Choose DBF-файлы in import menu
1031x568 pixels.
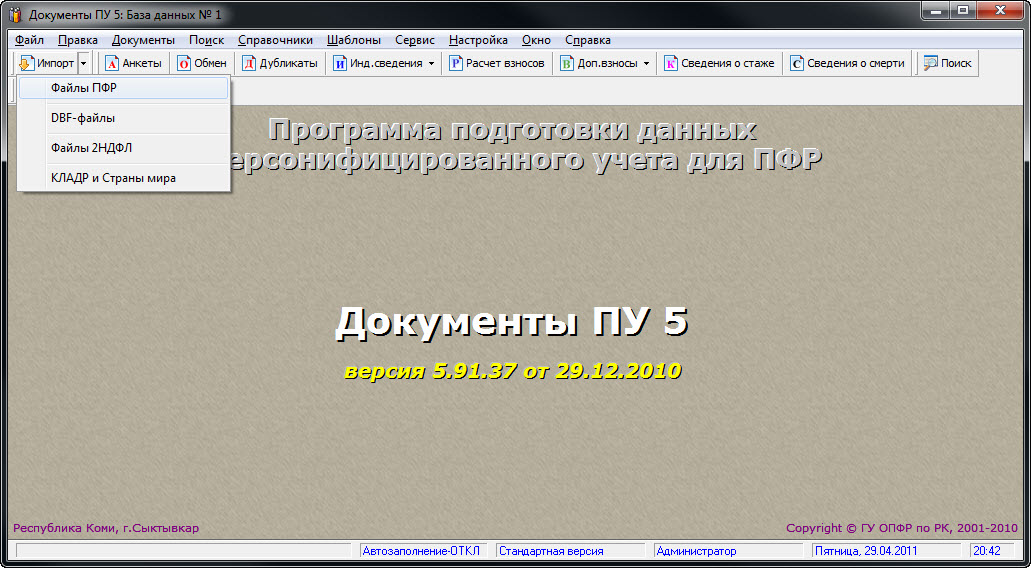[83, 118]
